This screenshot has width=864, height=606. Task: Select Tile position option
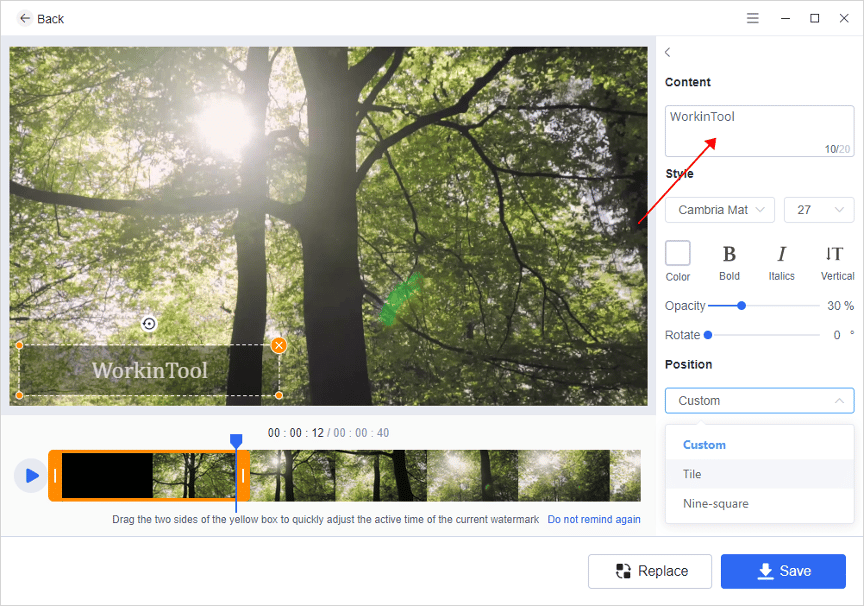[x=759, y=474]
